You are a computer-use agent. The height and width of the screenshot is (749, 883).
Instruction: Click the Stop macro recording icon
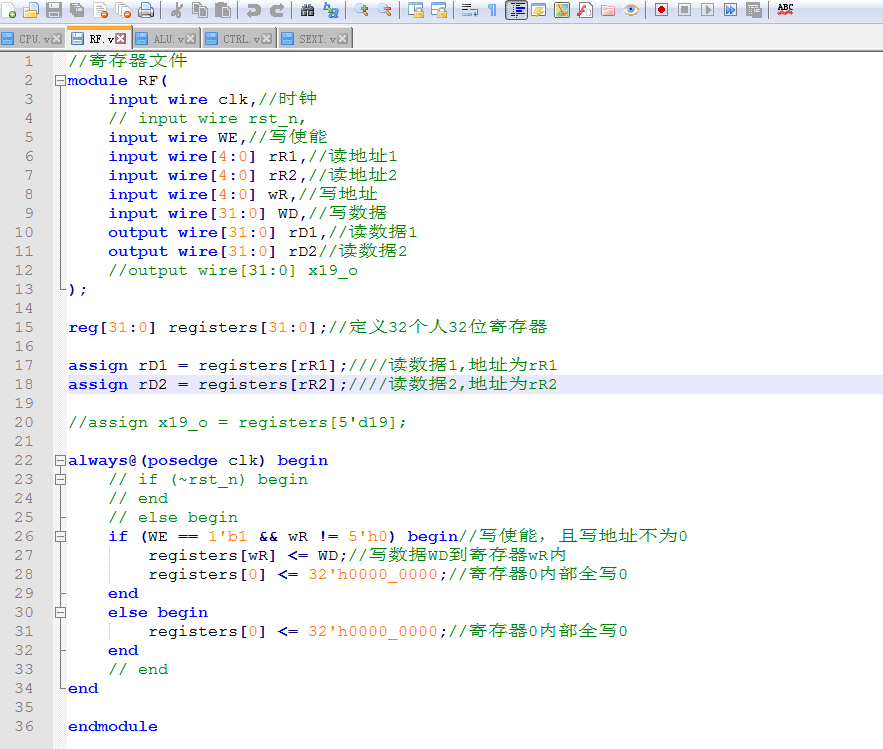click(x=684, y=10)
